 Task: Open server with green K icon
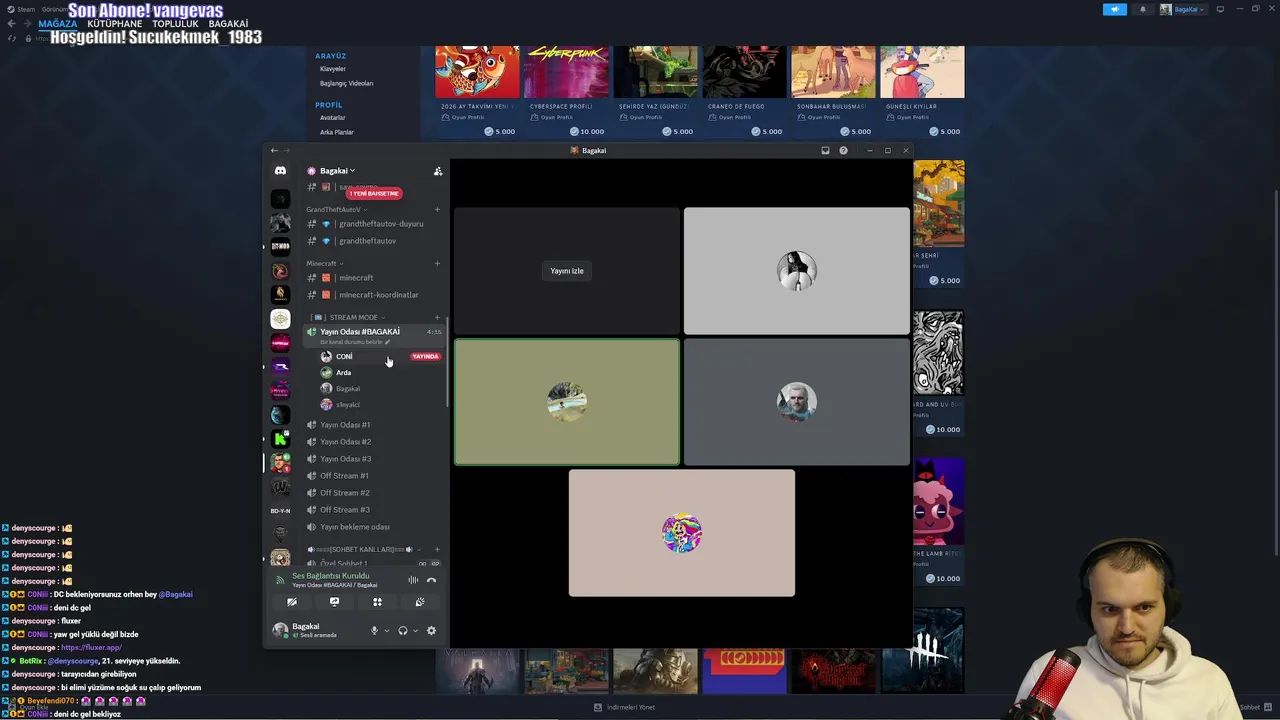280,439
